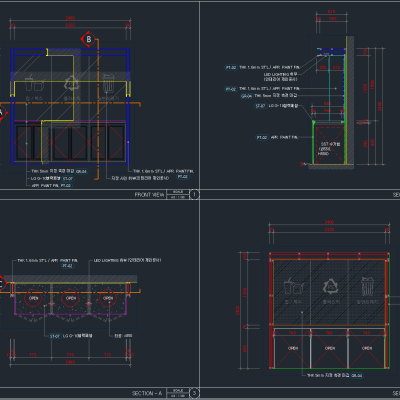Click the trash bin icon on the hatched panel
This screenshot has height=400, width=400.
click(x=368, y=286)
